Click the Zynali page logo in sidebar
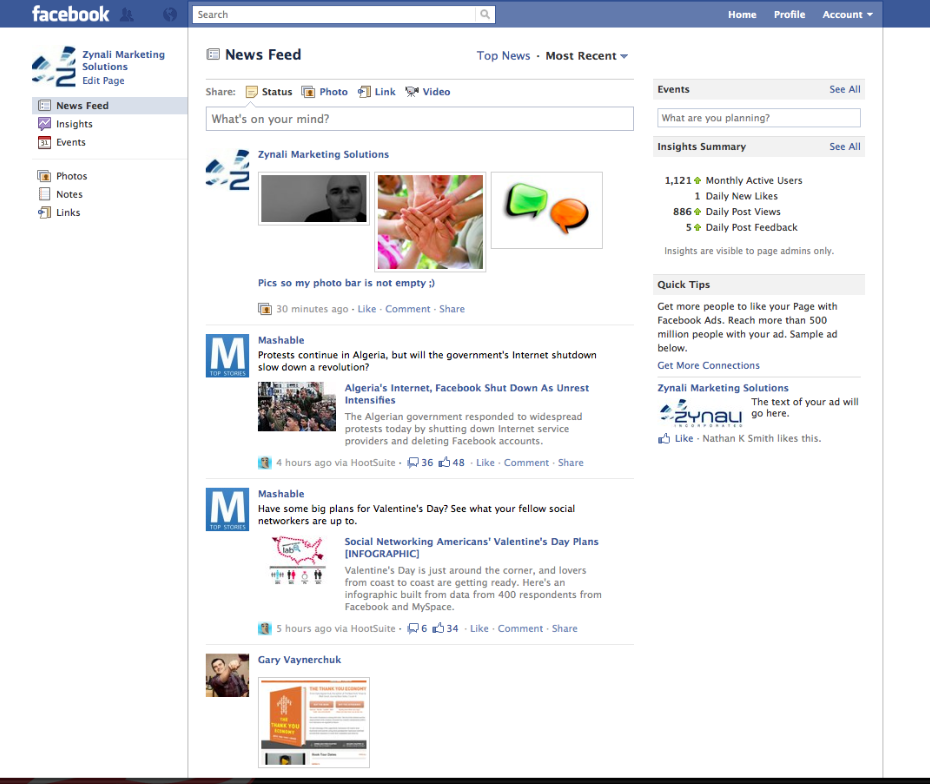Viewport: 930px width, 784px height. pyautogui.click(x=54, y=66)
